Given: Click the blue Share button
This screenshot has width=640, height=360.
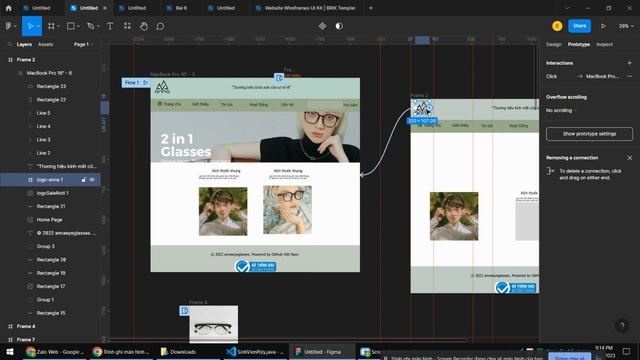Looking at the screenshot, I should click(579, 26).
